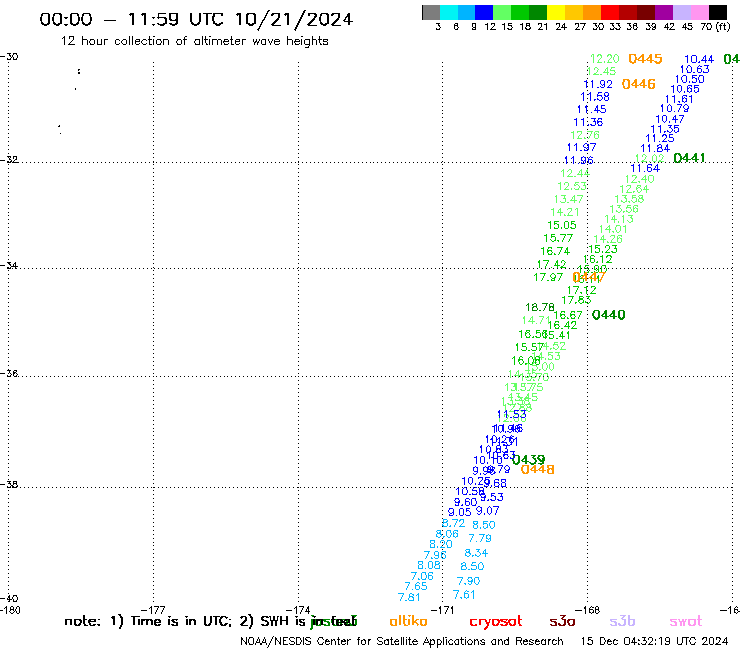The image size is (740, 650).
Task: Click the green 0439 track time label
Action: pos(529,459)
